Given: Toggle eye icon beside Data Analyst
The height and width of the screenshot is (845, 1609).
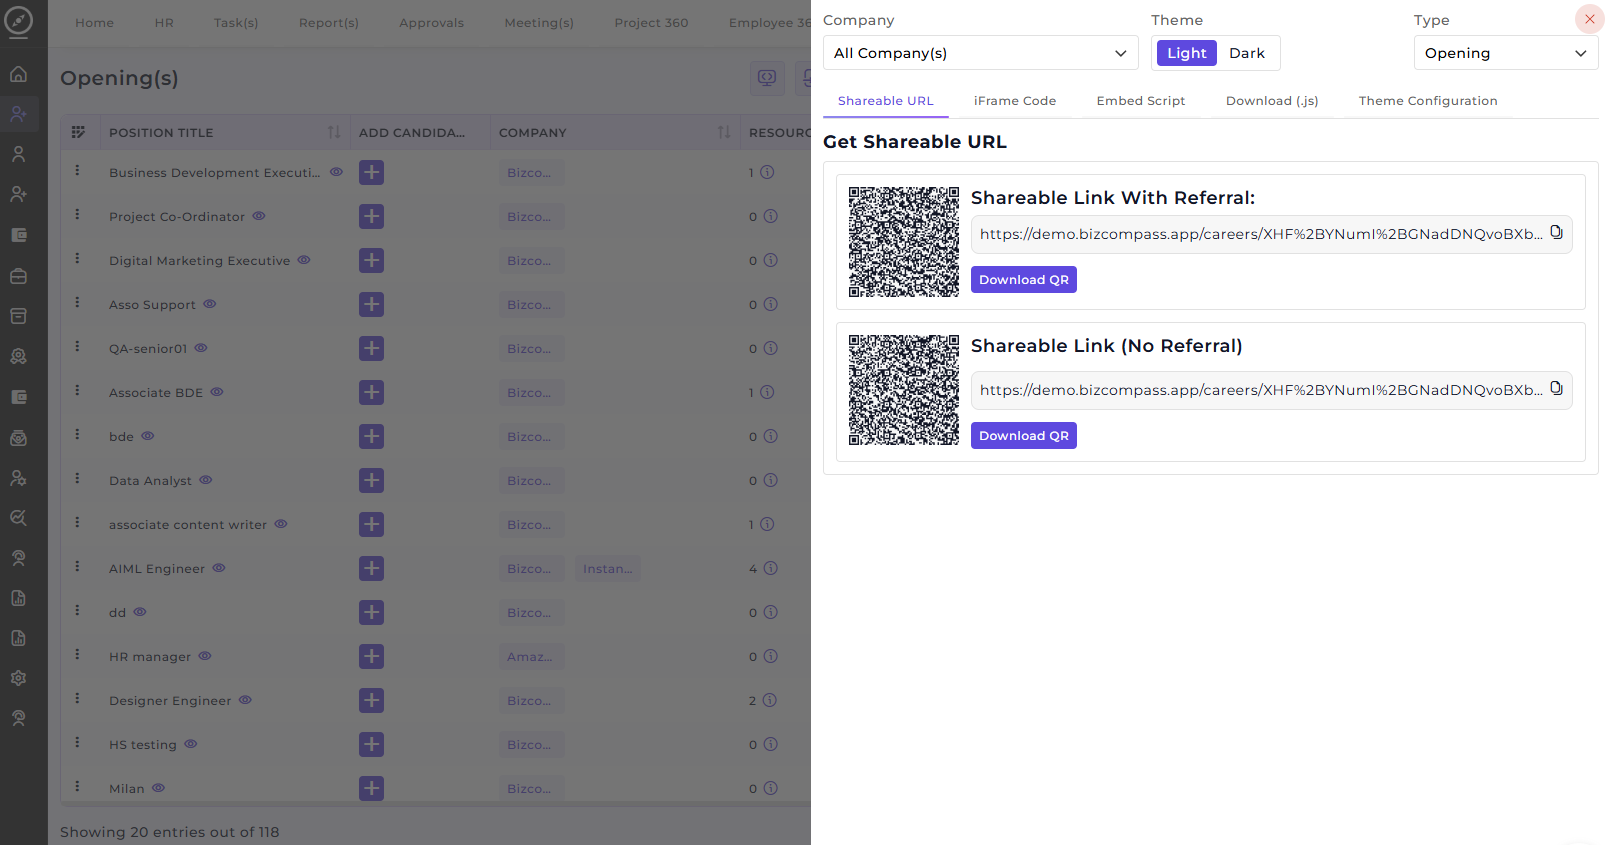Looking at the screenshot, I should pyautogui.click(x=206, y=480).
